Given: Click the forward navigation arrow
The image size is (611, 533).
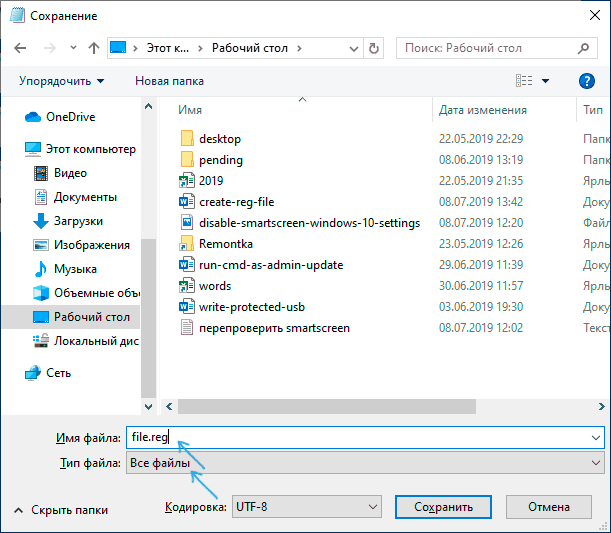Looking at the screenshot, I should 49,48.
